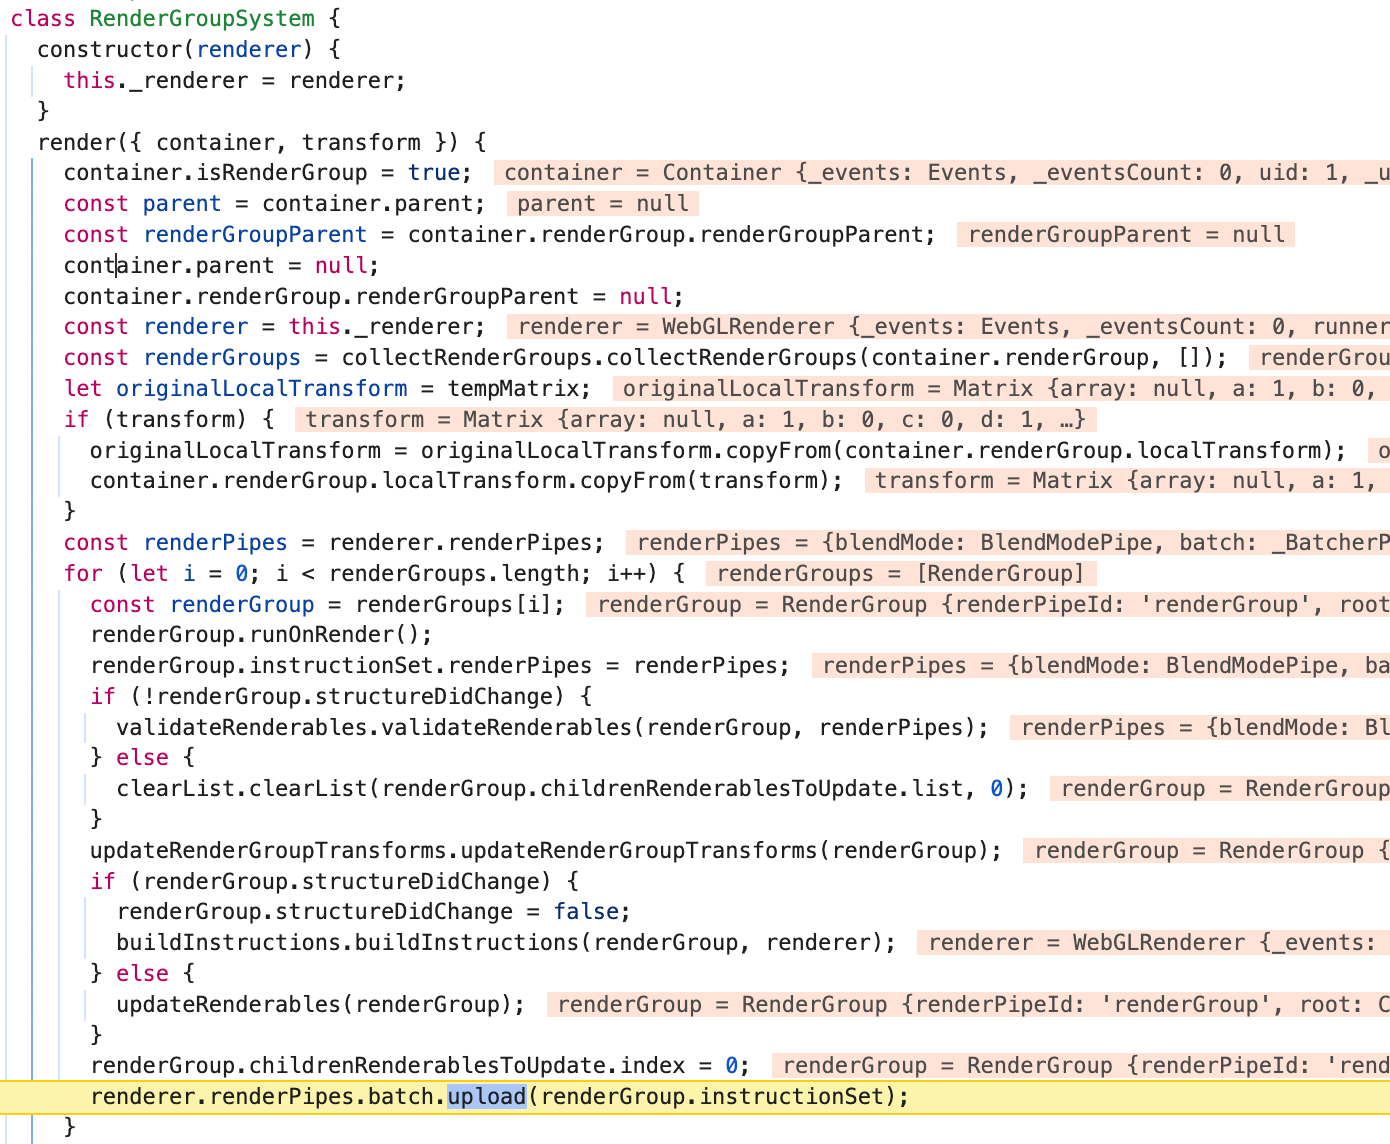Click the 'renderGroup.runOnRender();' call

(262, 634)
